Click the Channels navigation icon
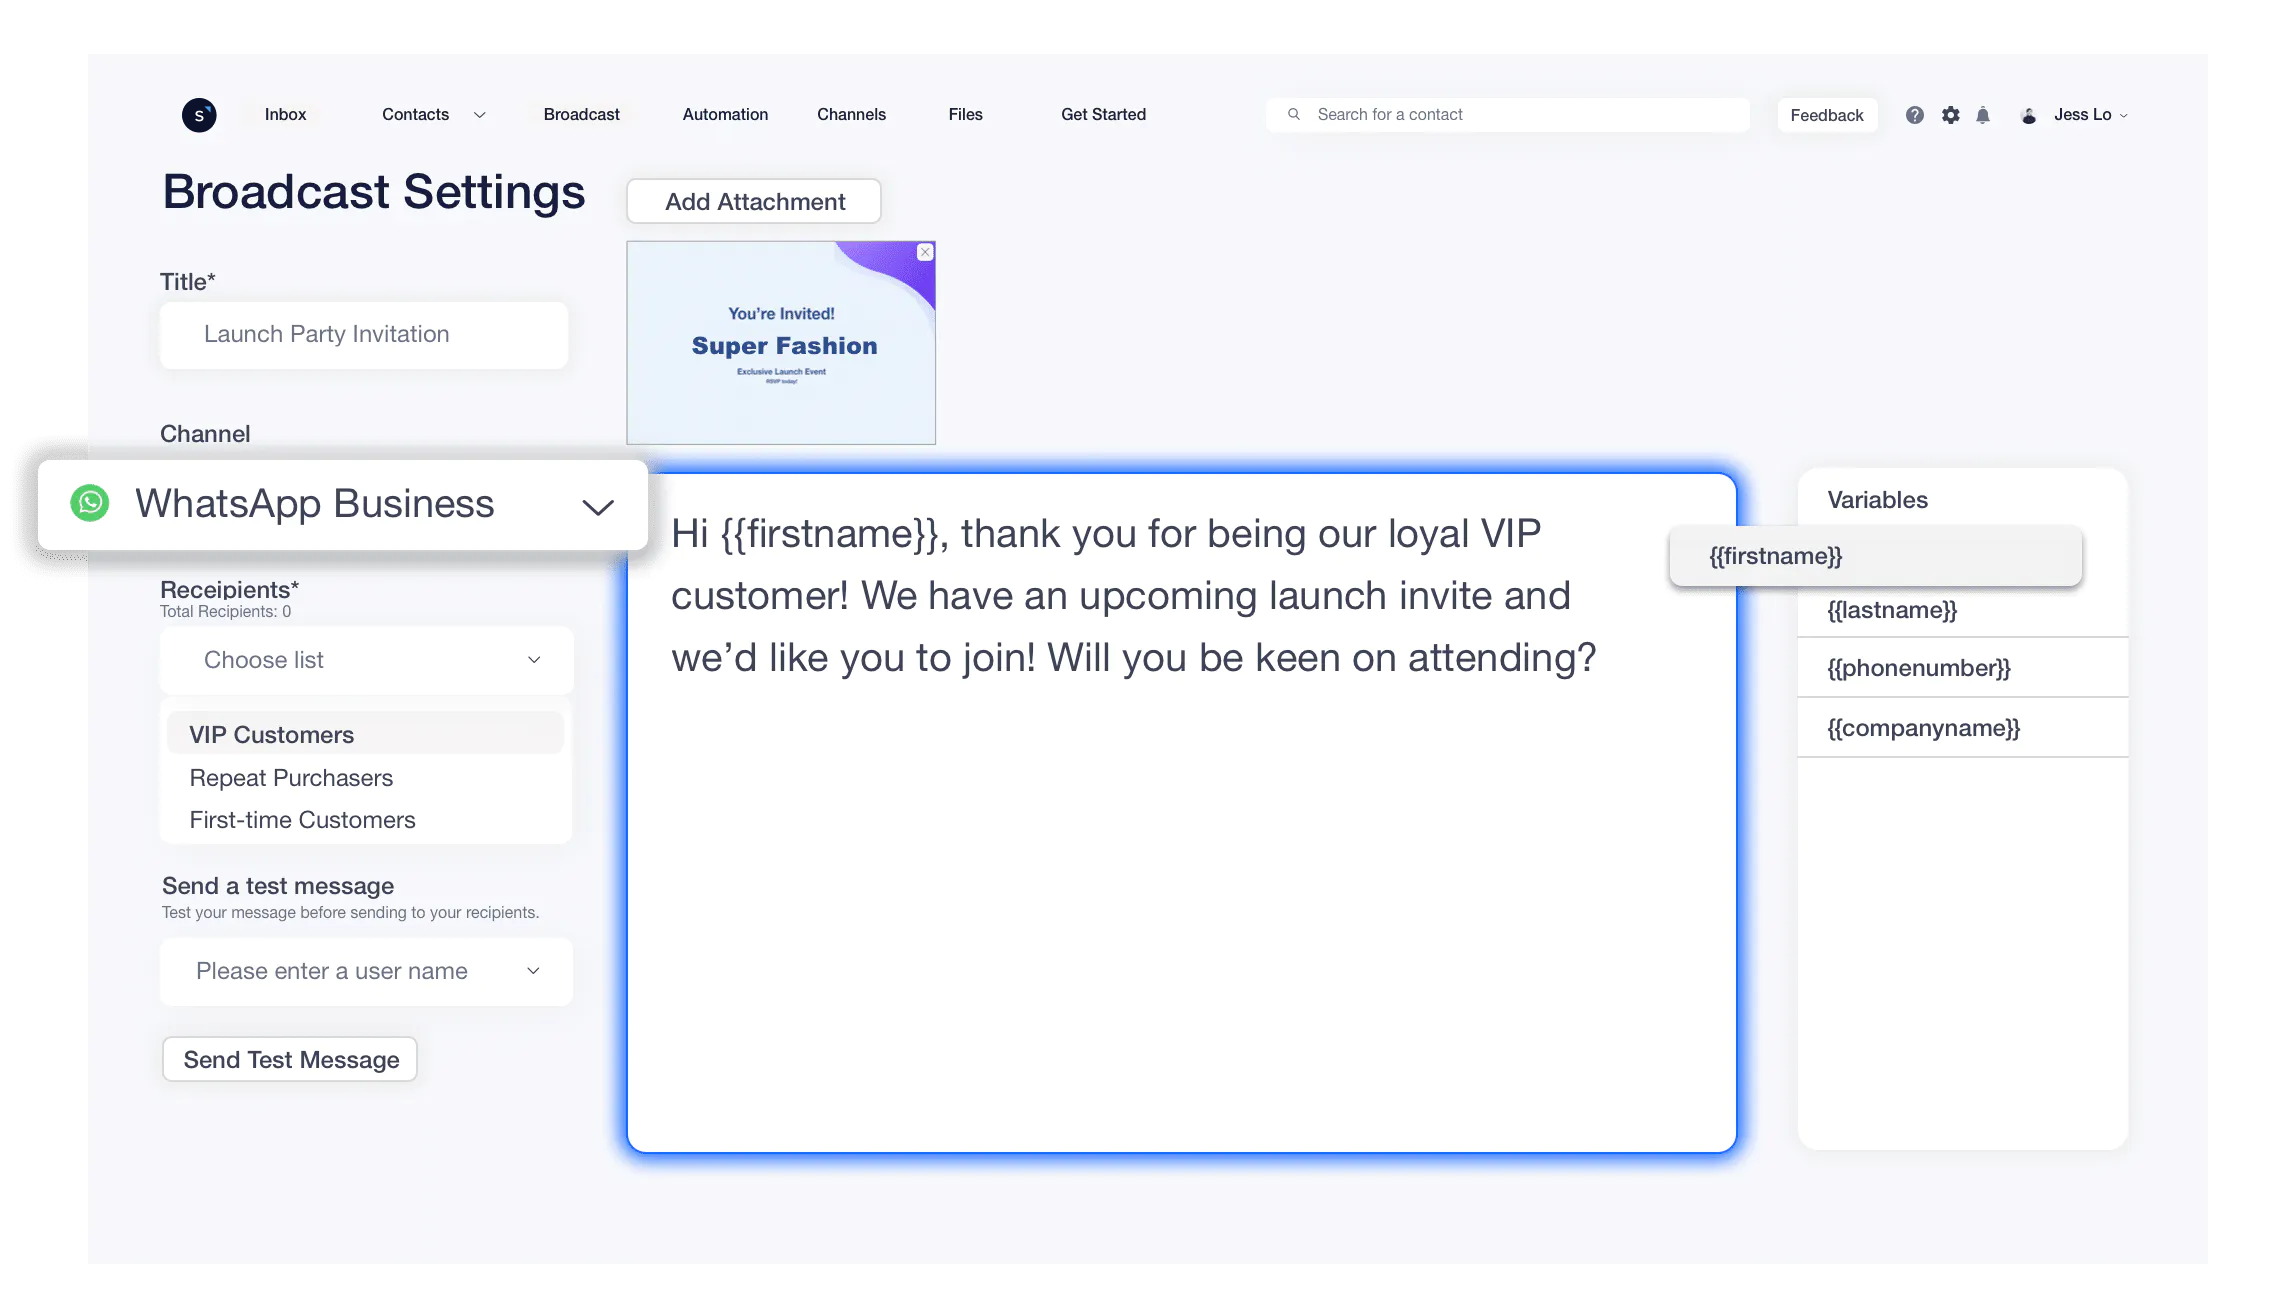Viewport: 2288px width, 1300px height. [x=852, y=113]
